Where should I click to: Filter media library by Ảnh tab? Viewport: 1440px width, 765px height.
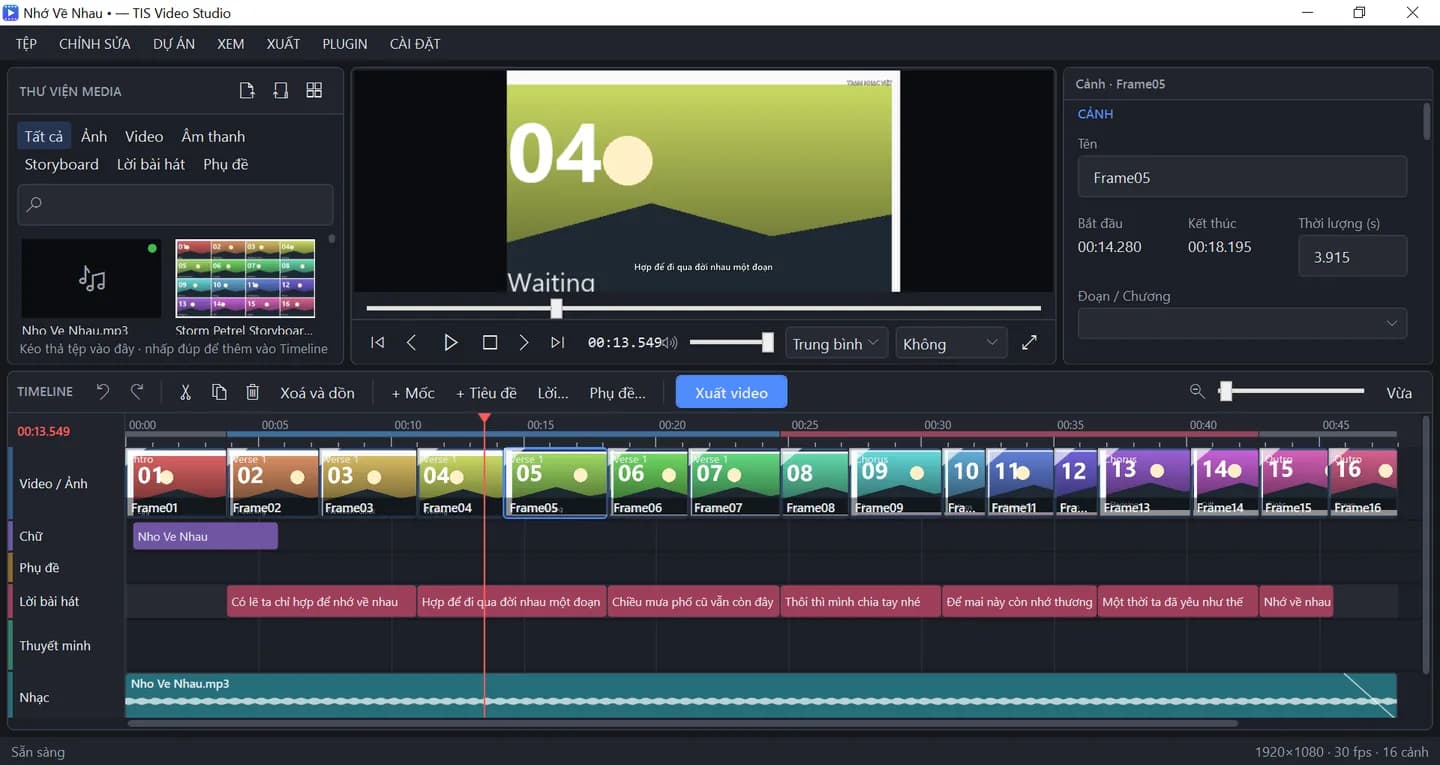tap(94, 136)
